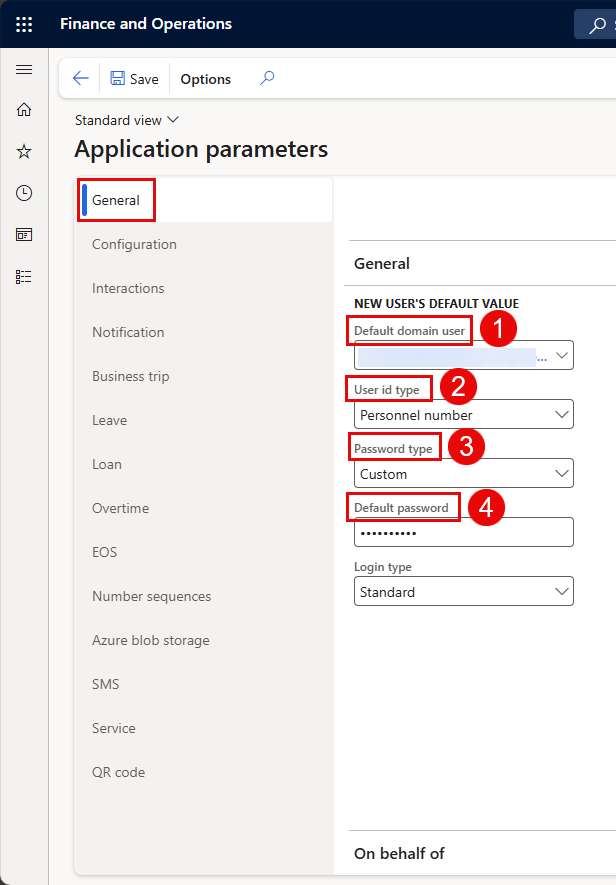Open the Default domain user dropdown

tap(562, 355)
